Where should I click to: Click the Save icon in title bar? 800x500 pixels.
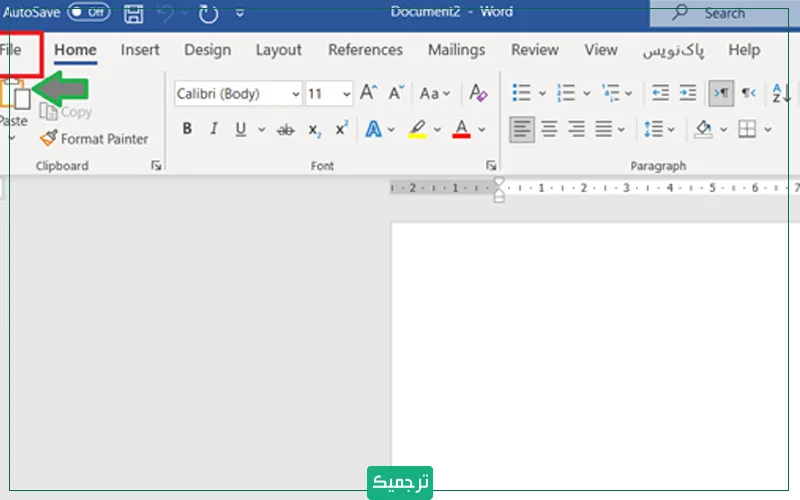133,14
